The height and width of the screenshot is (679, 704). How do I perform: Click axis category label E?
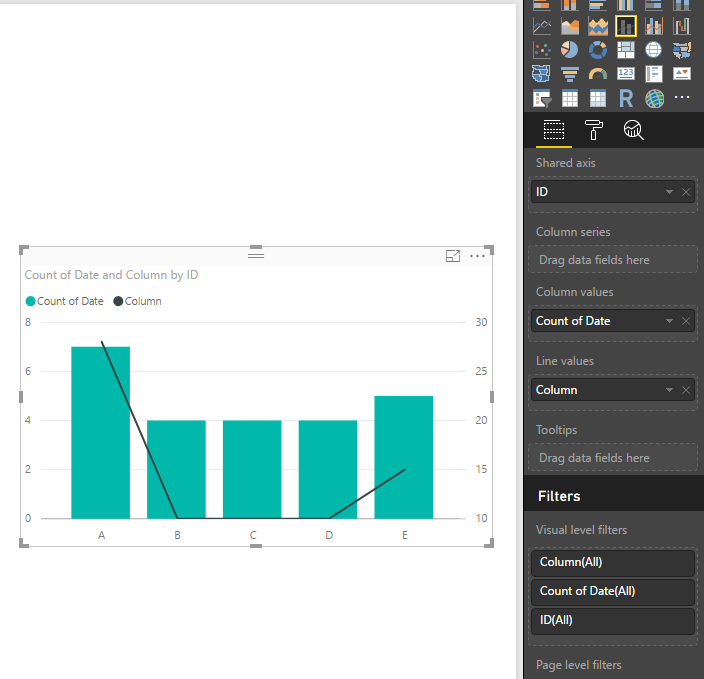(x=405, y=535)
